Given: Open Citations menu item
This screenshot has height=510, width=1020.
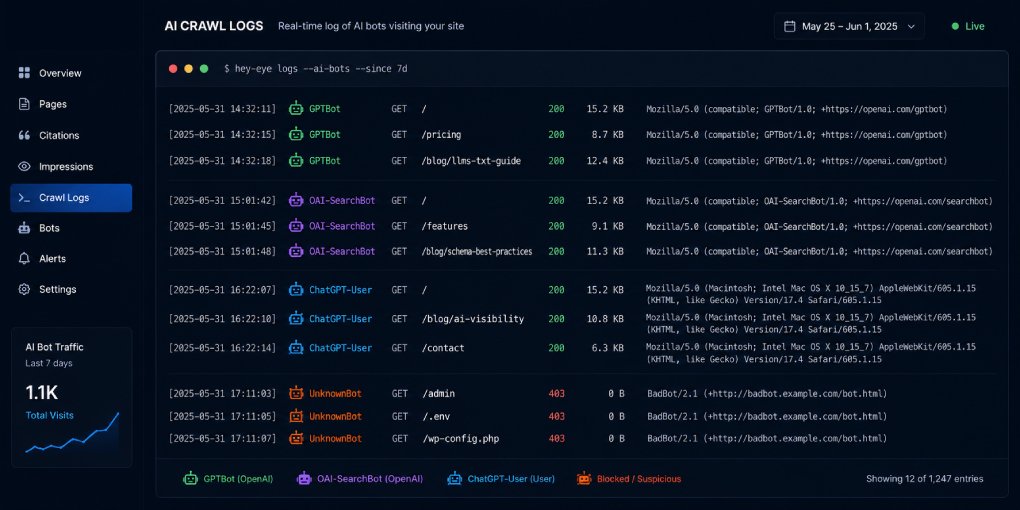Looking at the screenshot, I should (x=71, y=135).
